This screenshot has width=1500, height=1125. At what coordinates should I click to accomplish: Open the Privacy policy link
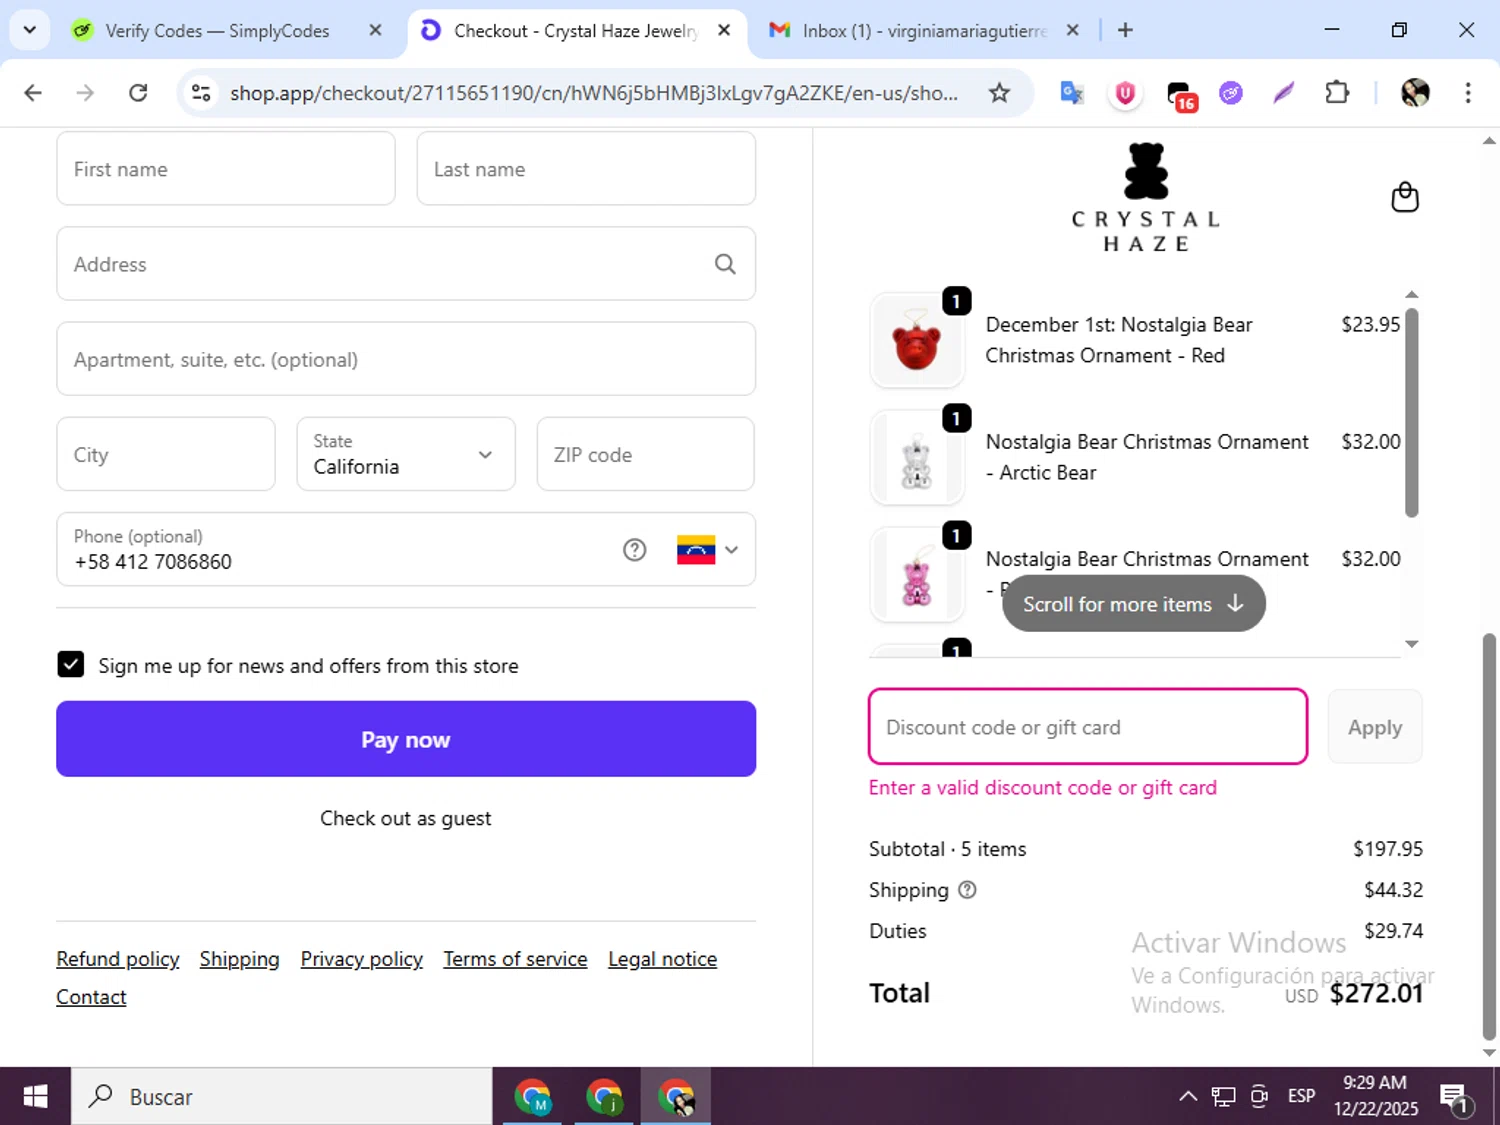[x=362, y=959]
